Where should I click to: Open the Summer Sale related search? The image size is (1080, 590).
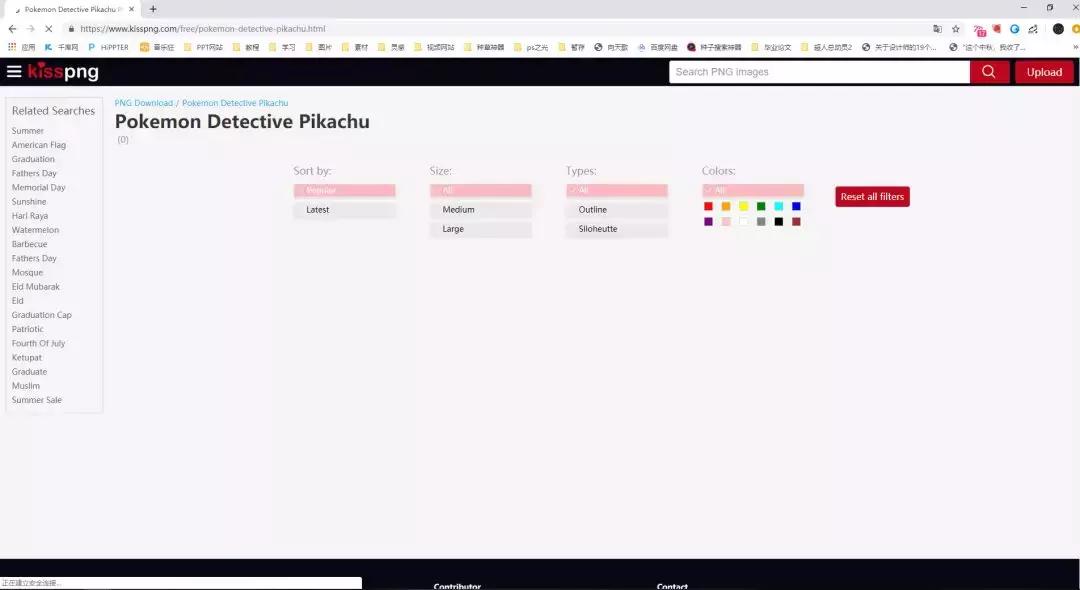tap(37, 400)
